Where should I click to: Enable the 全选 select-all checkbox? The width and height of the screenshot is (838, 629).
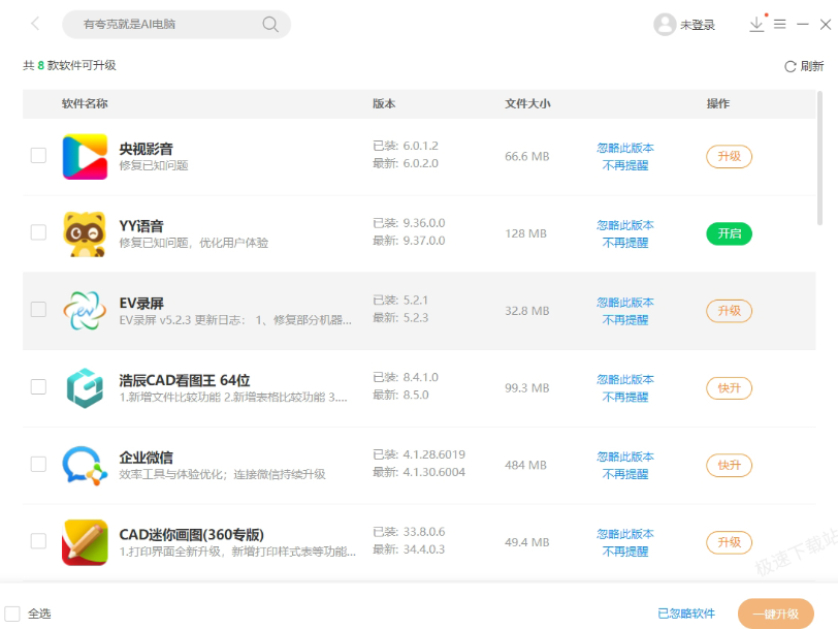[13, 613]
